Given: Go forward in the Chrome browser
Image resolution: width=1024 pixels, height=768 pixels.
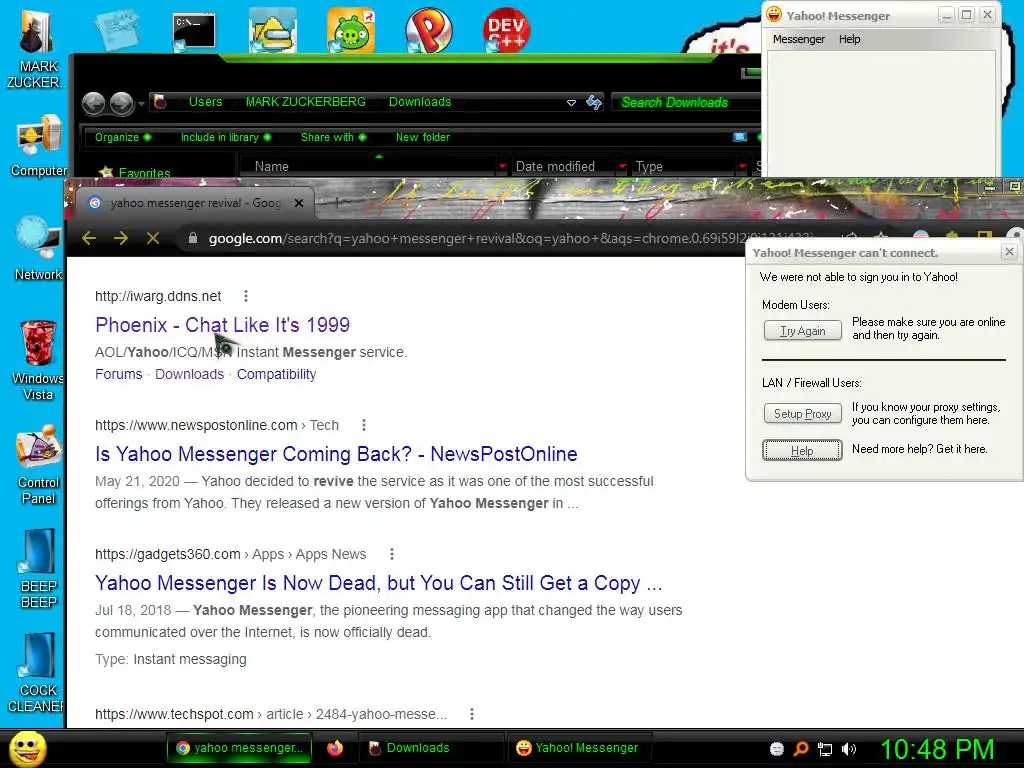Looking at the screenshot, I should pos(121,238).
